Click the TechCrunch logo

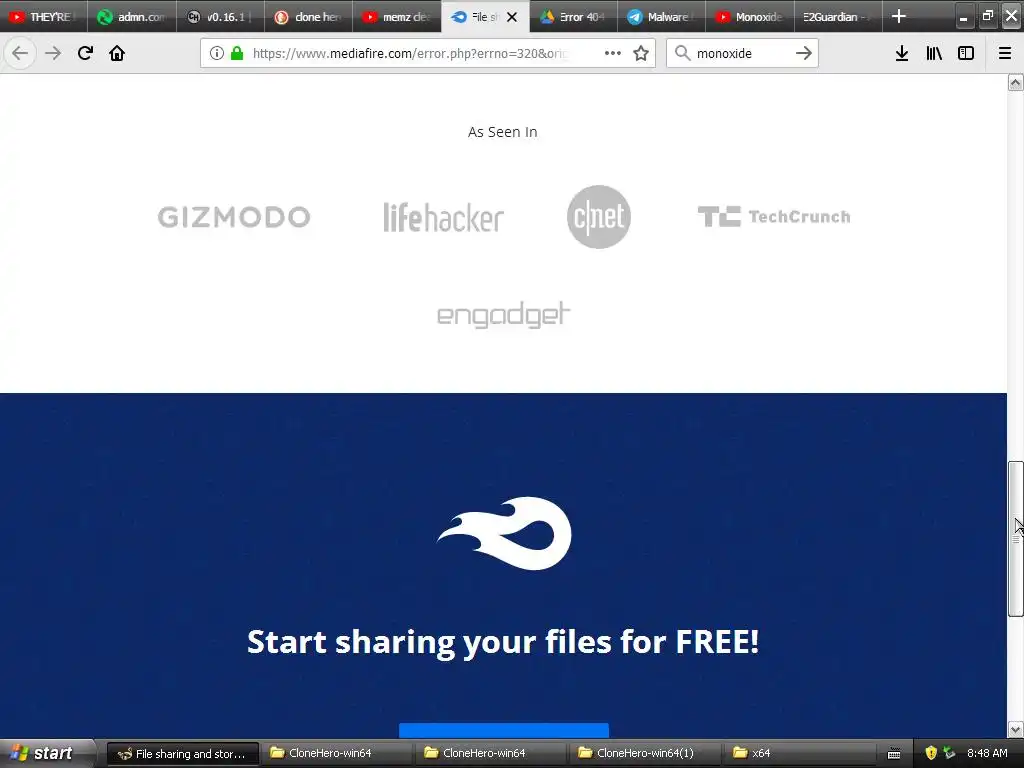[774, 217]
